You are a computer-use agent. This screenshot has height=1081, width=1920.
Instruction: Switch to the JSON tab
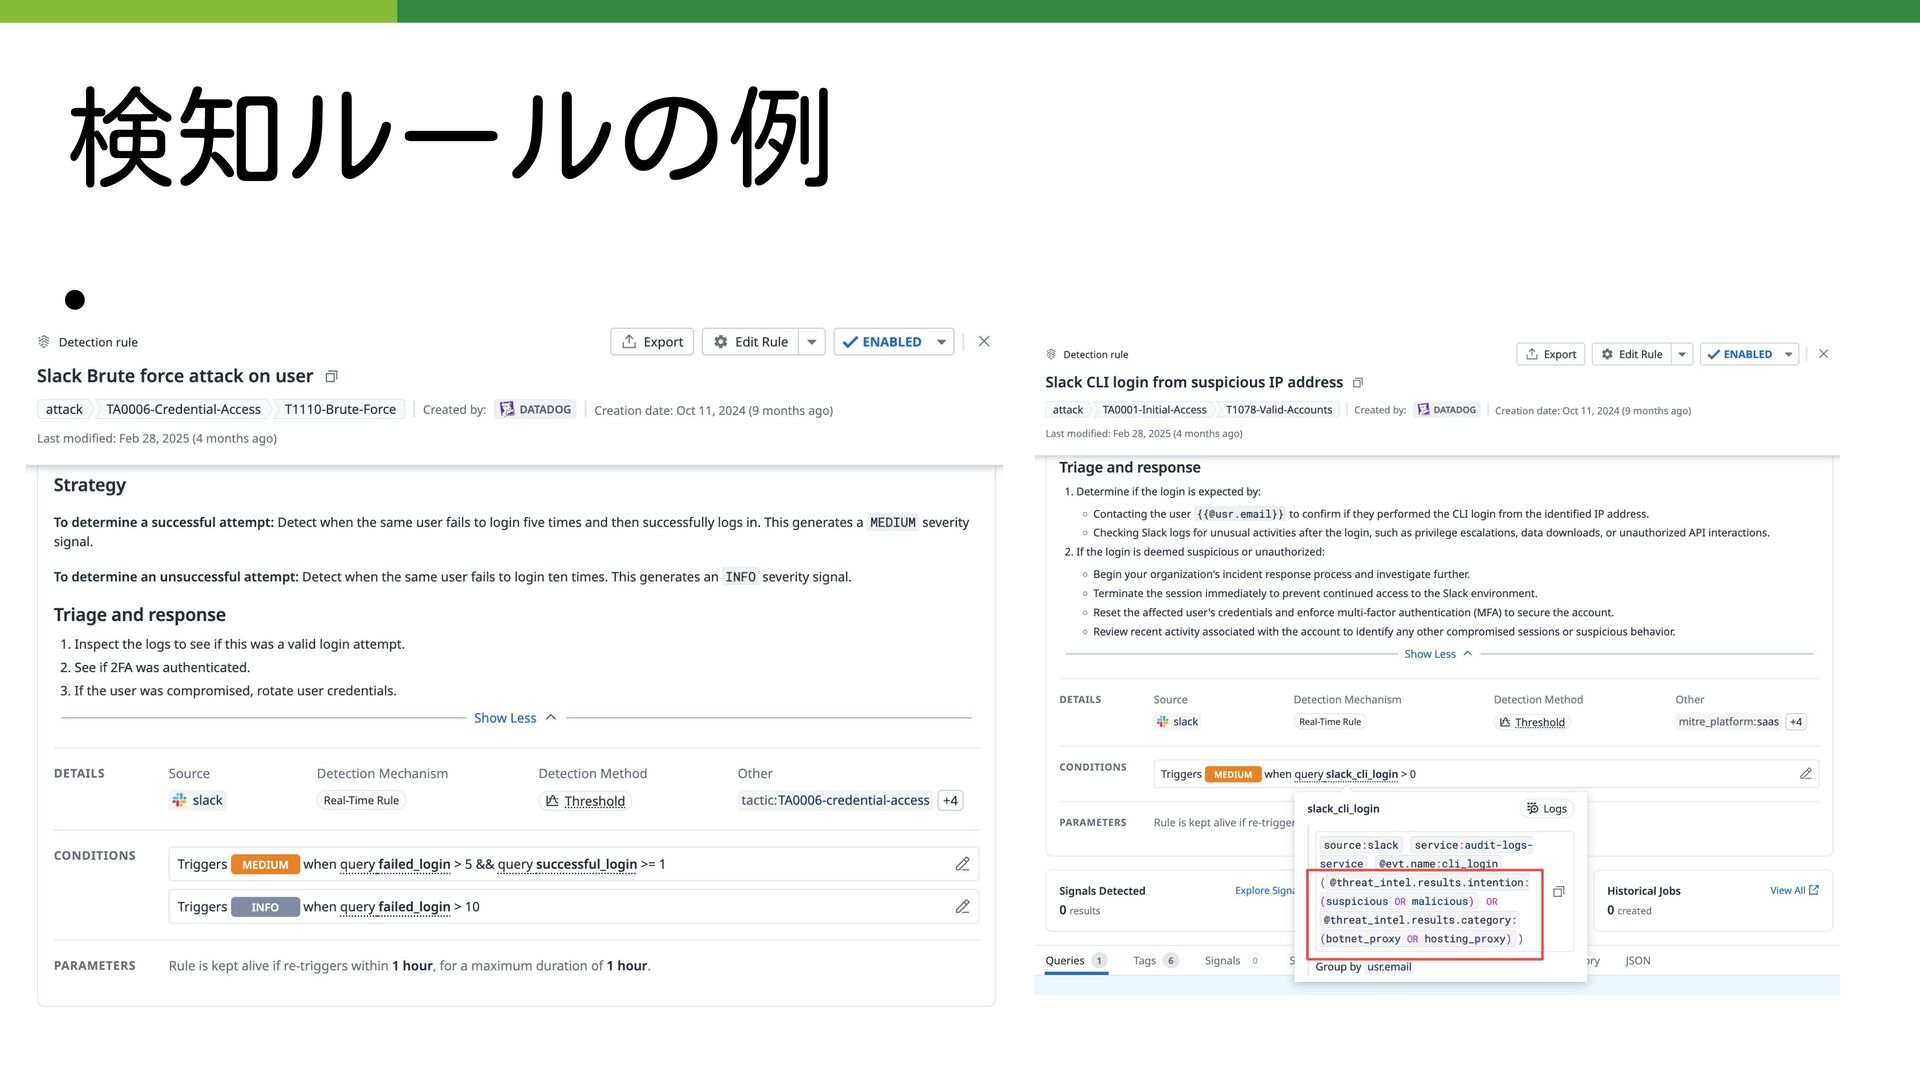[1638, 961]
